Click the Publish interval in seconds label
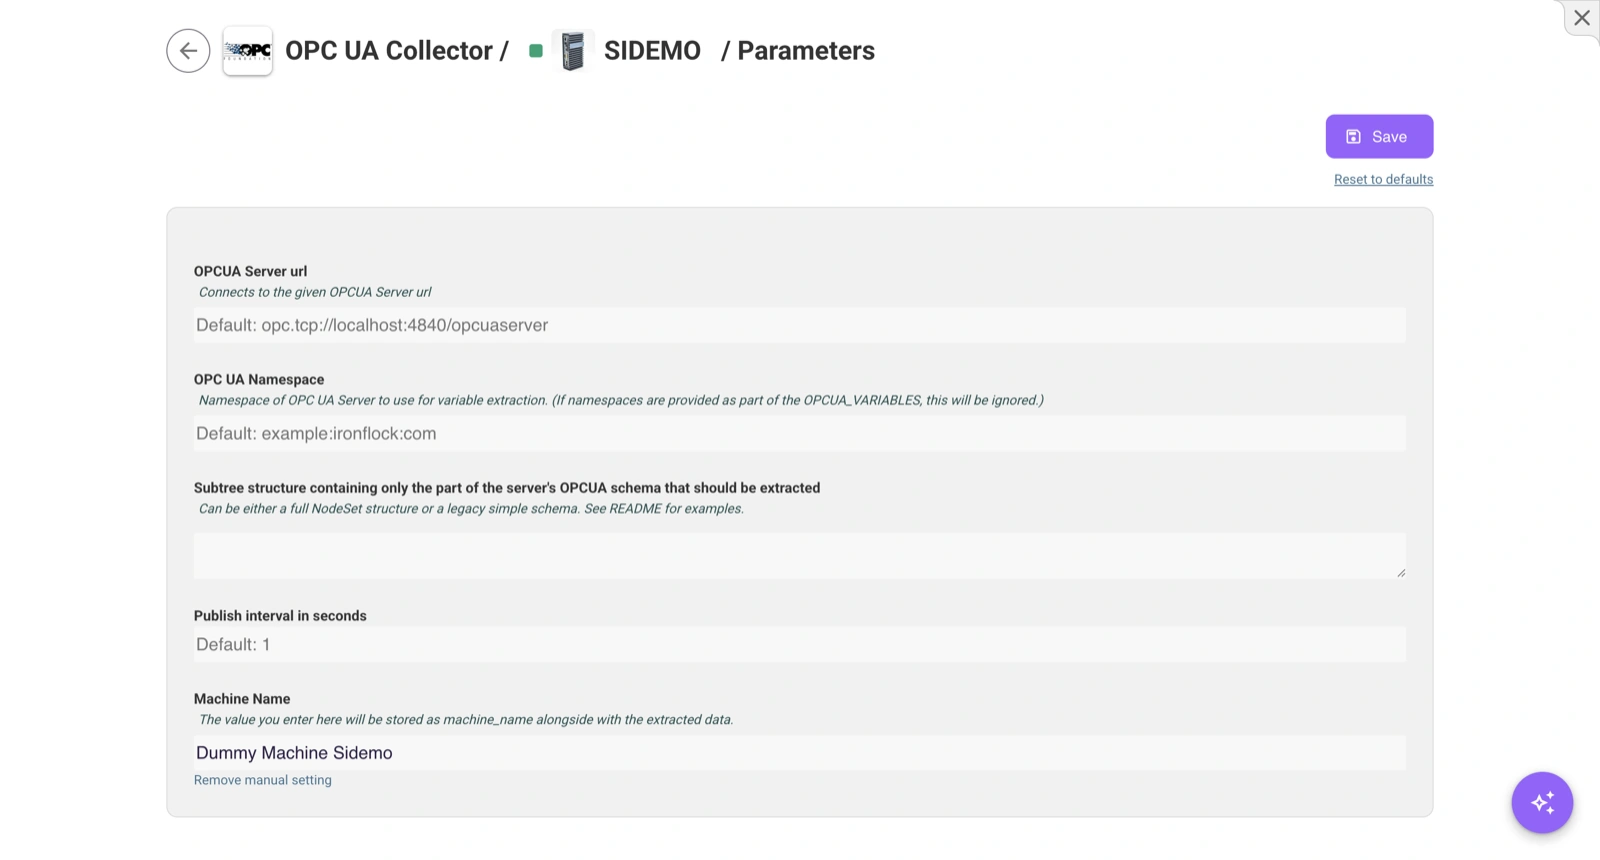Image resolution: width=1600 pixels, height=860 pixels. pos(280,616)
